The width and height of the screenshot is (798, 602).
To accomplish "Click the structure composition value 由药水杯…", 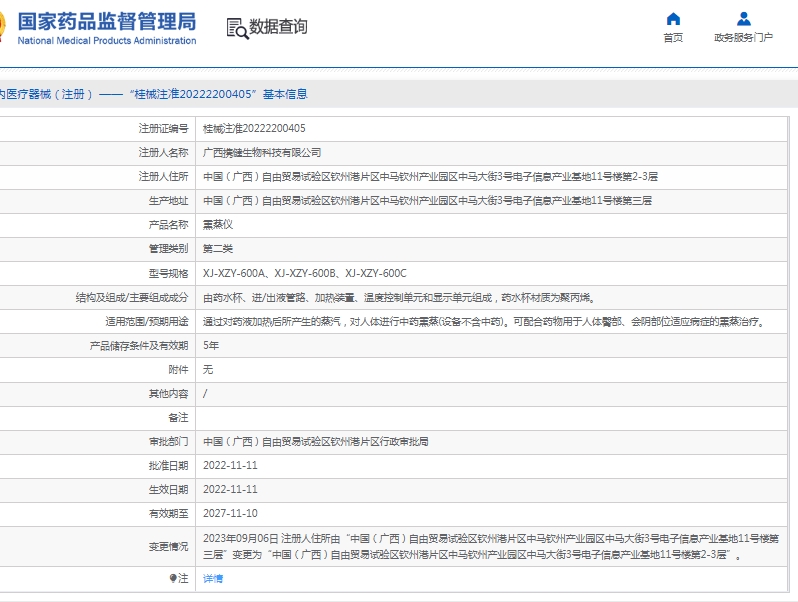I will click(x=398, y=298).
